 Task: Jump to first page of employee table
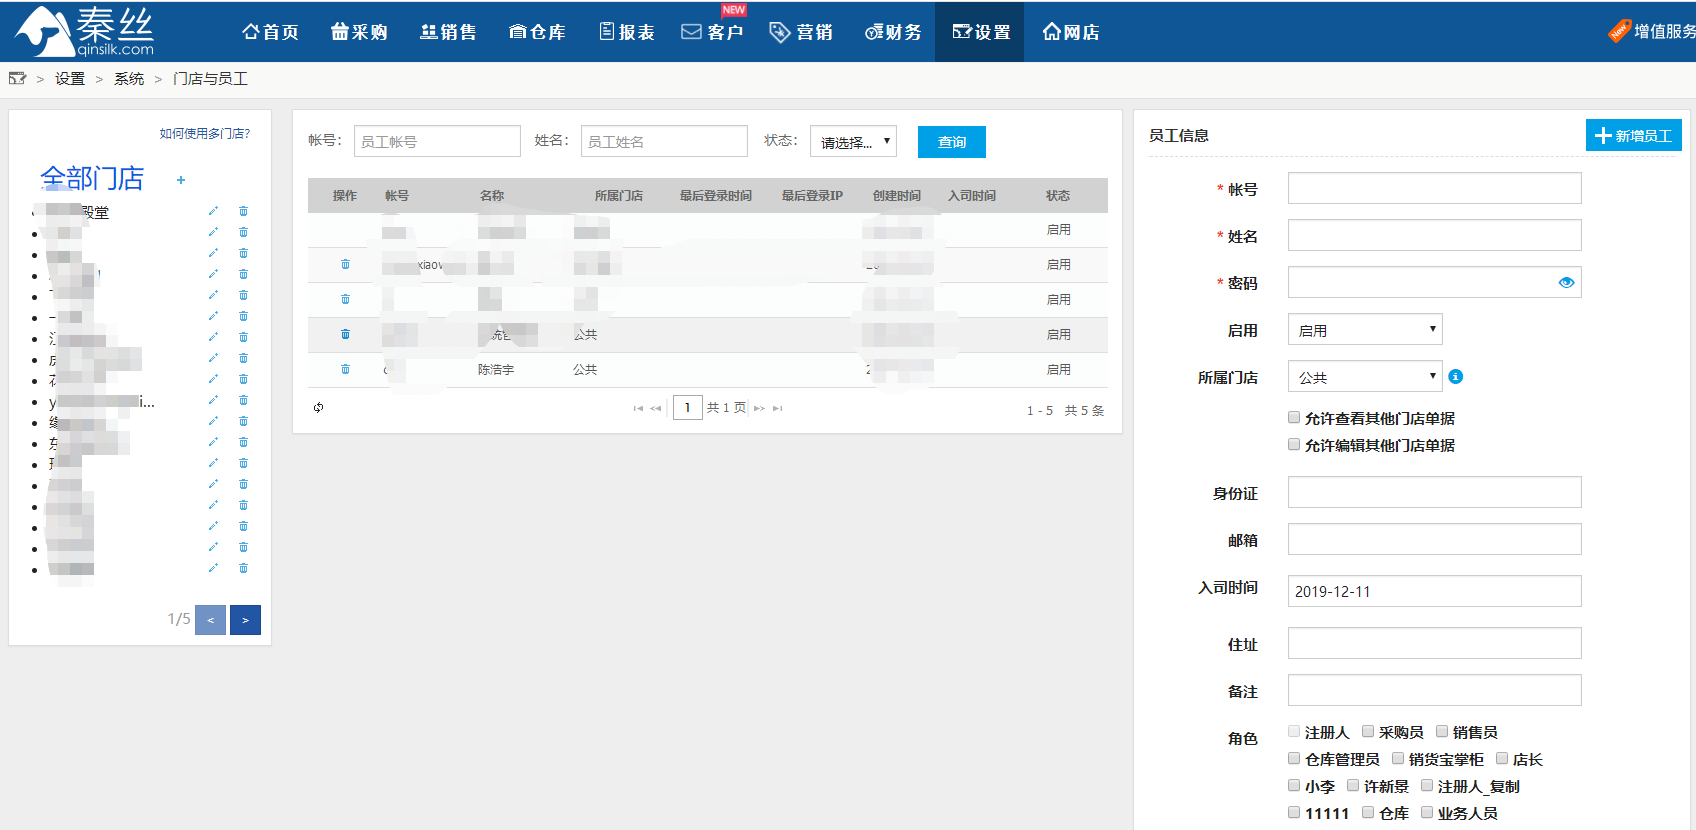[x=638, y=408]
